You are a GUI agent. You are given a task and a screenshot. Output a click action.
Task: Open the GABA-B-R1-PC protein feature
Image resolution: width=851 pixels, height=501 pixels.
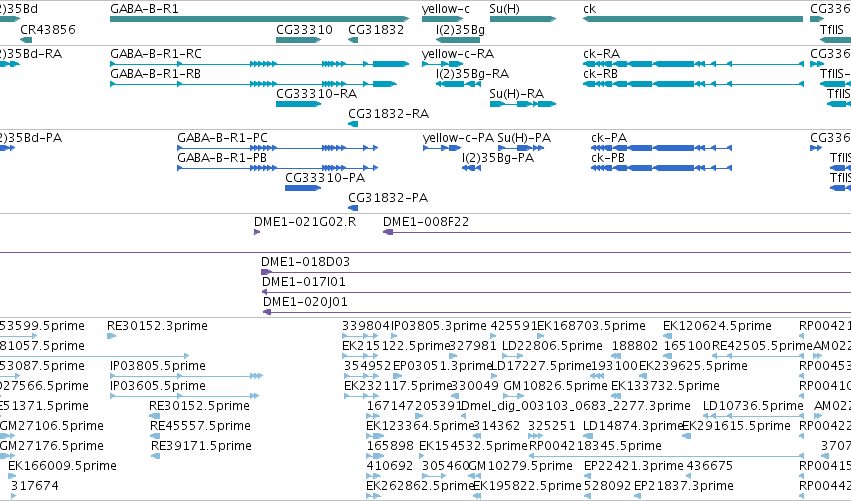277,148
